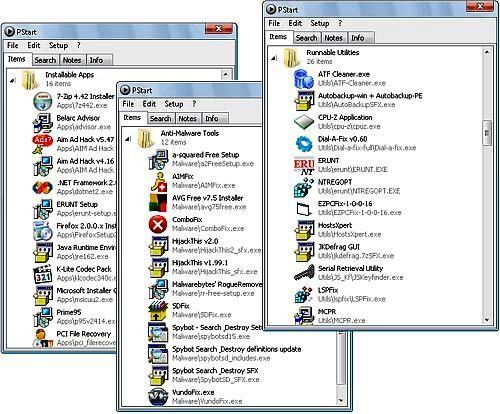Click scroll down arrow in Anti-Malware window
Screen dimensions: 500x414
pos(341,400)
